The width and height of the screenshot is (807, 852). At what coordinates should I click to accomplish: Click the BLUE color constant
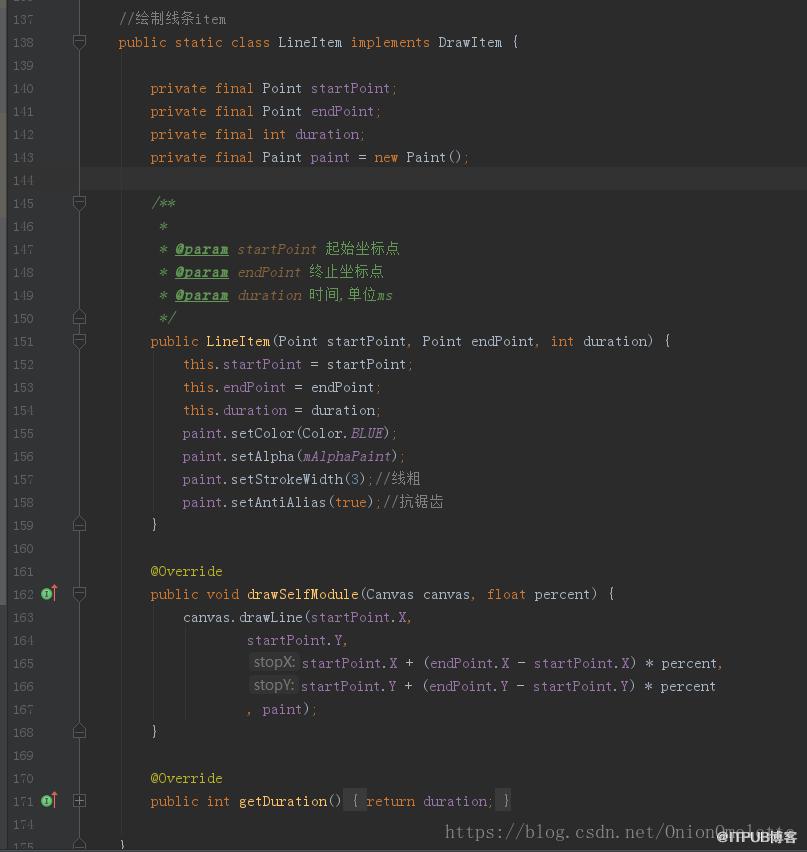pyautogui.click(x=367, y=434)
